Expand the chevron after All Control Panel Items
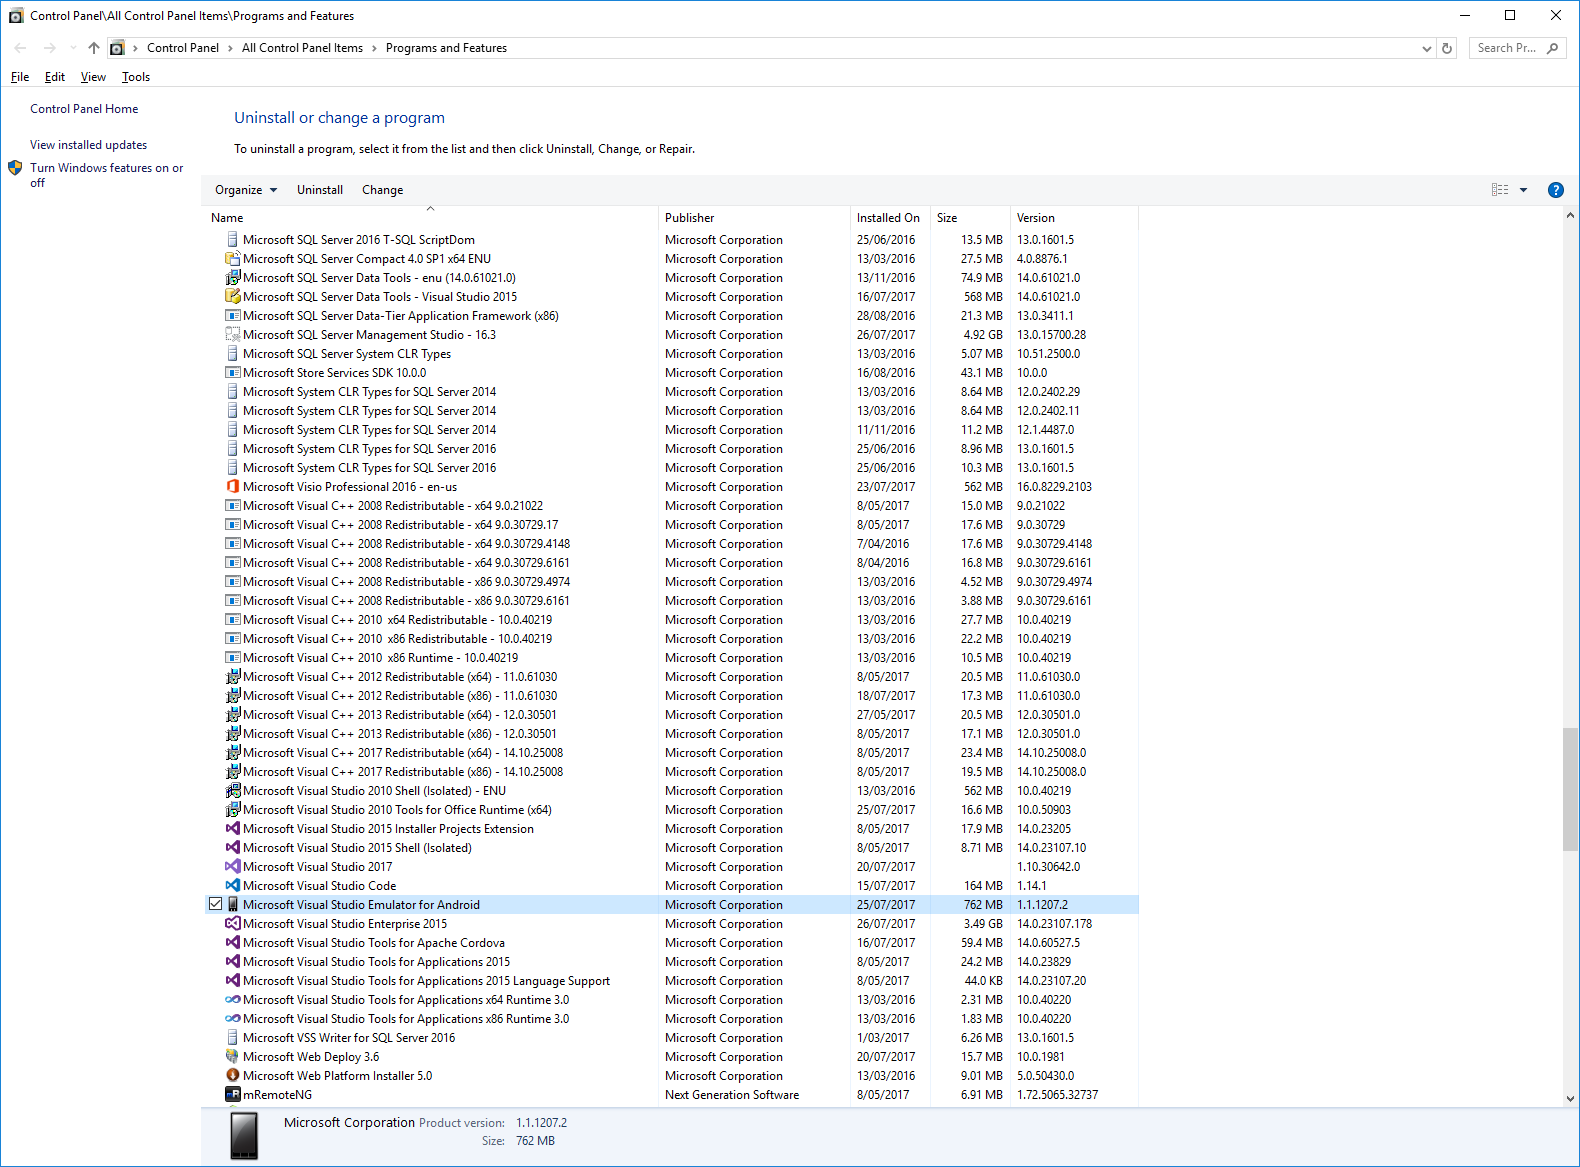1580x1167 pixels. tap(374, 48)
